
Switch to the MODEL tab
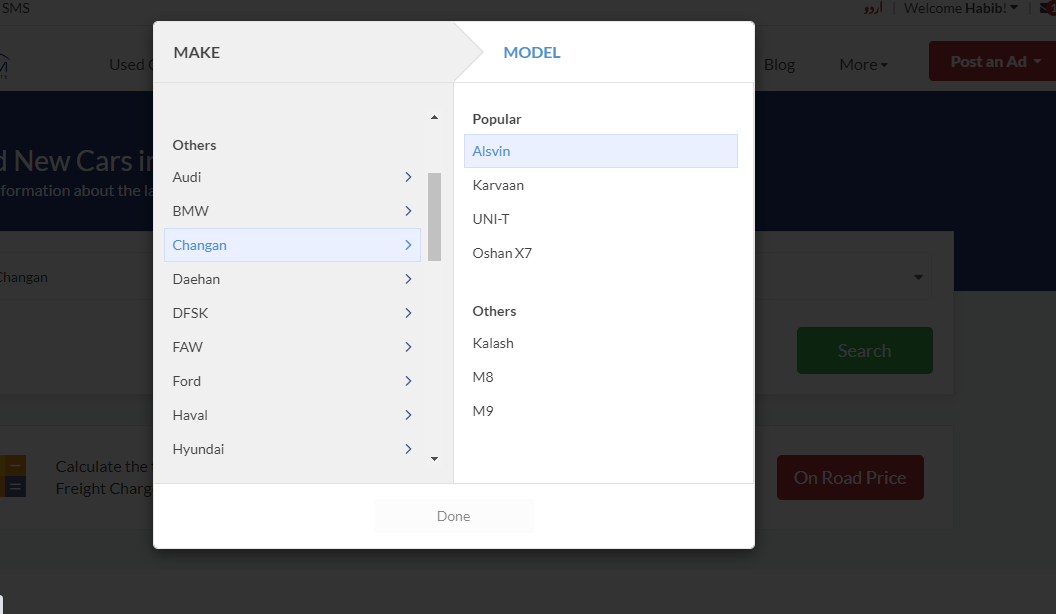pos(532,53)
